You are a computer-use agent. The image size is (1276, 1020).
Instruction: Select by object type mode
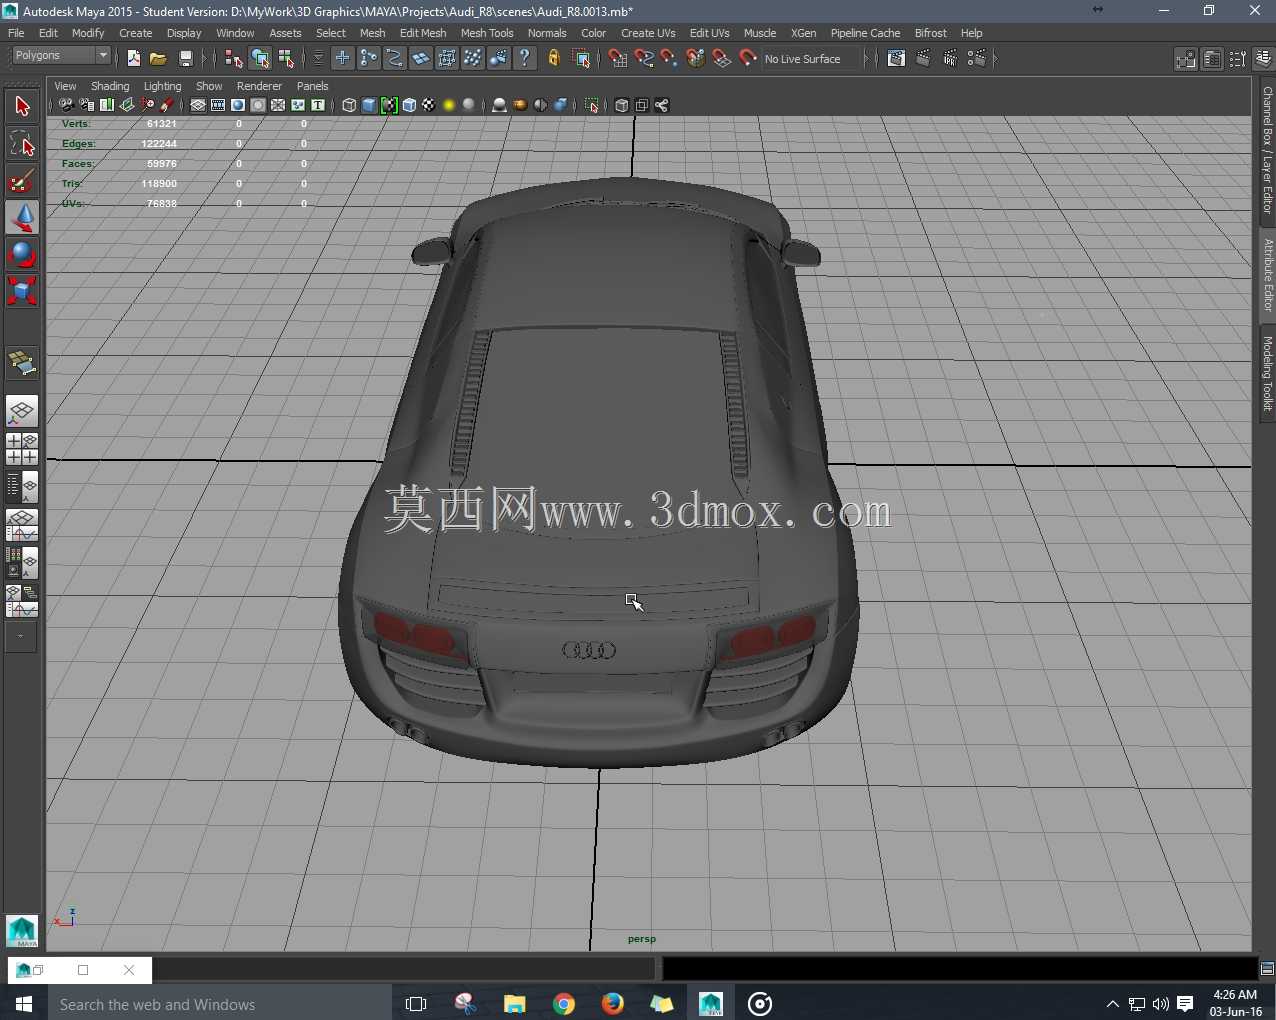tap(260, 59)
